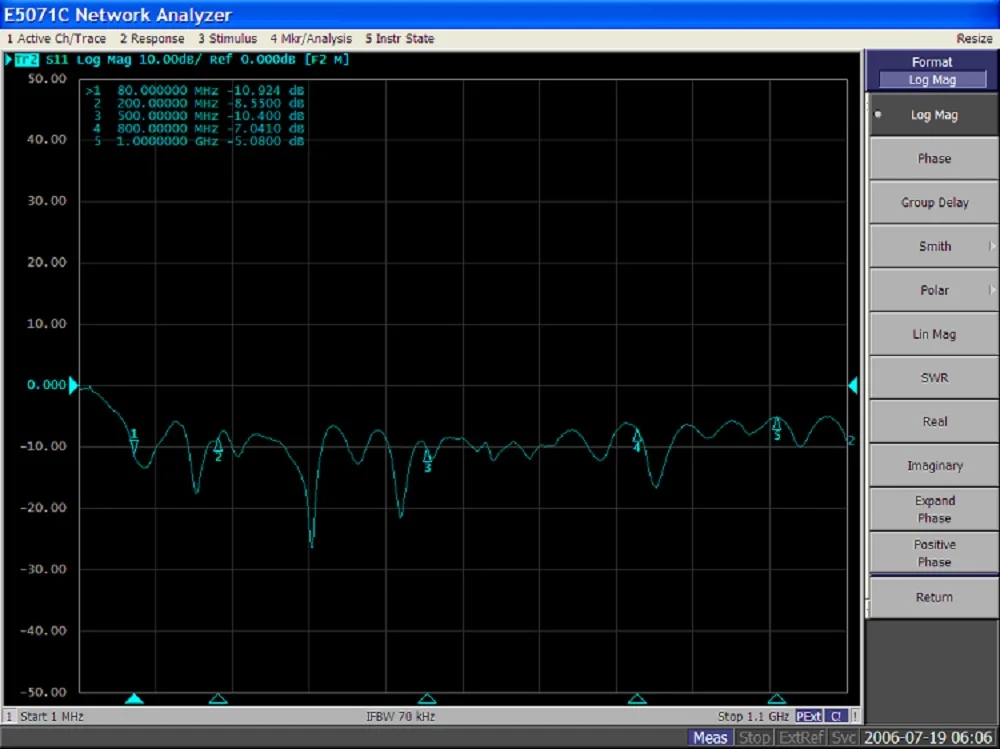Click marker 4 readout 800.00000 MHz
The image size is (1000, 749).
tap(167, 128)
